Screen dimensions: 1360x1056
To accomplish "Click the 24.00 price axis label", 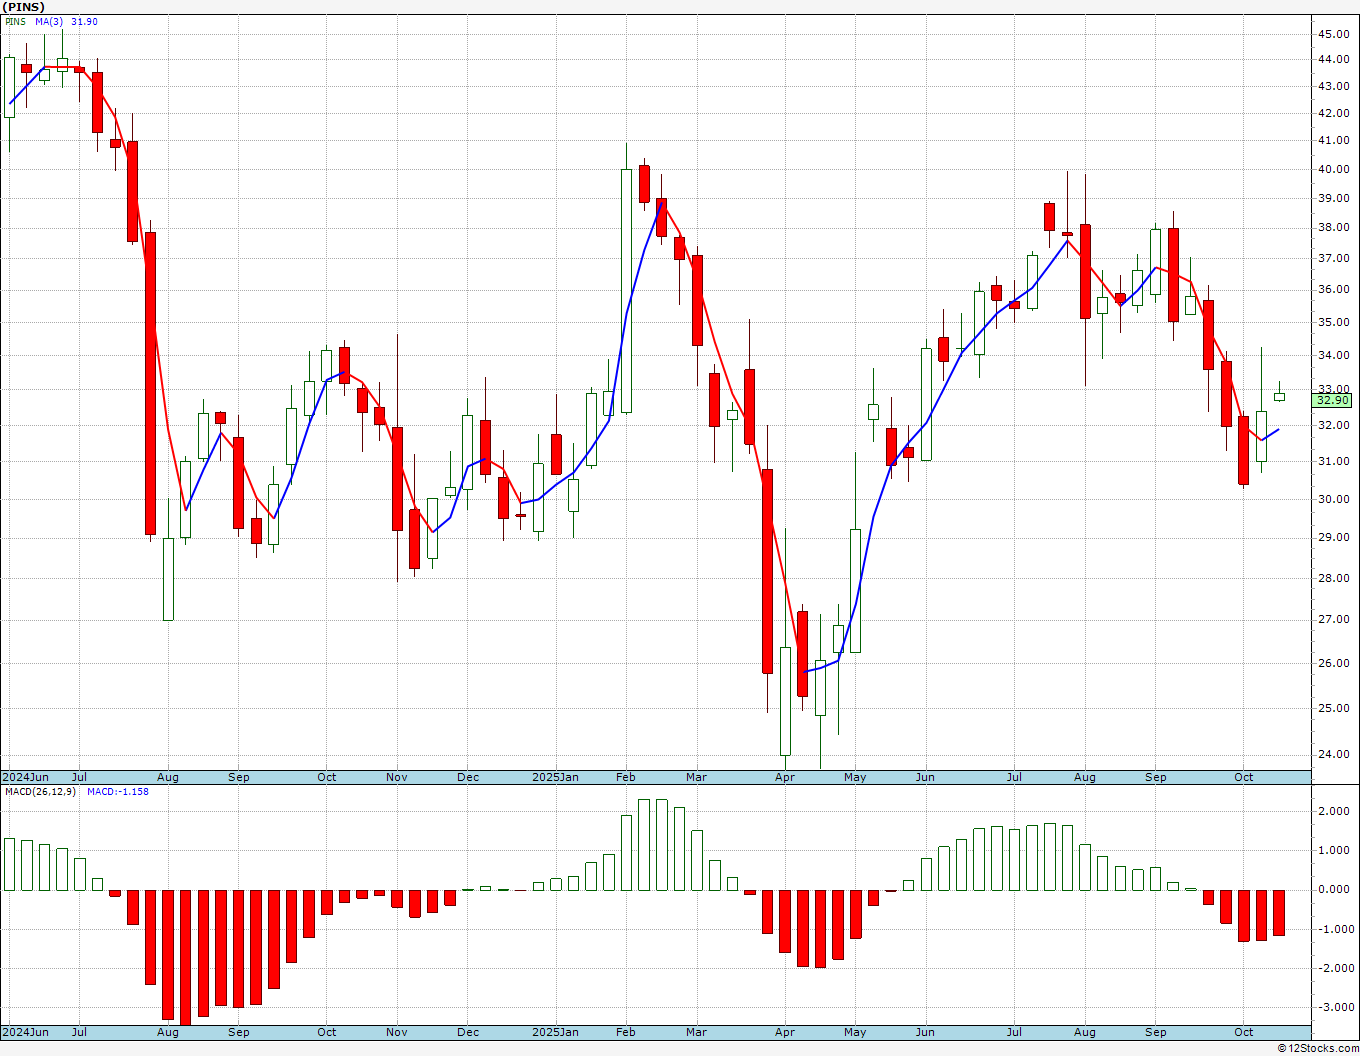I will 1333,754.
